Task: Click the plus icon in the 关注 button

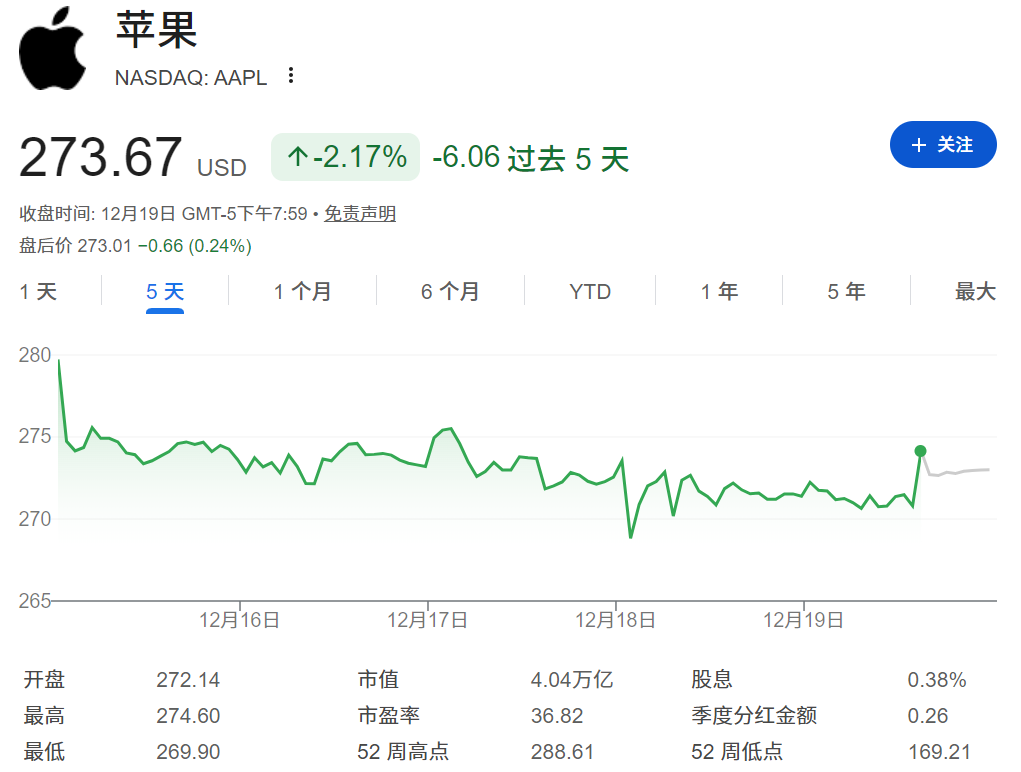Action: pos(919,145)
